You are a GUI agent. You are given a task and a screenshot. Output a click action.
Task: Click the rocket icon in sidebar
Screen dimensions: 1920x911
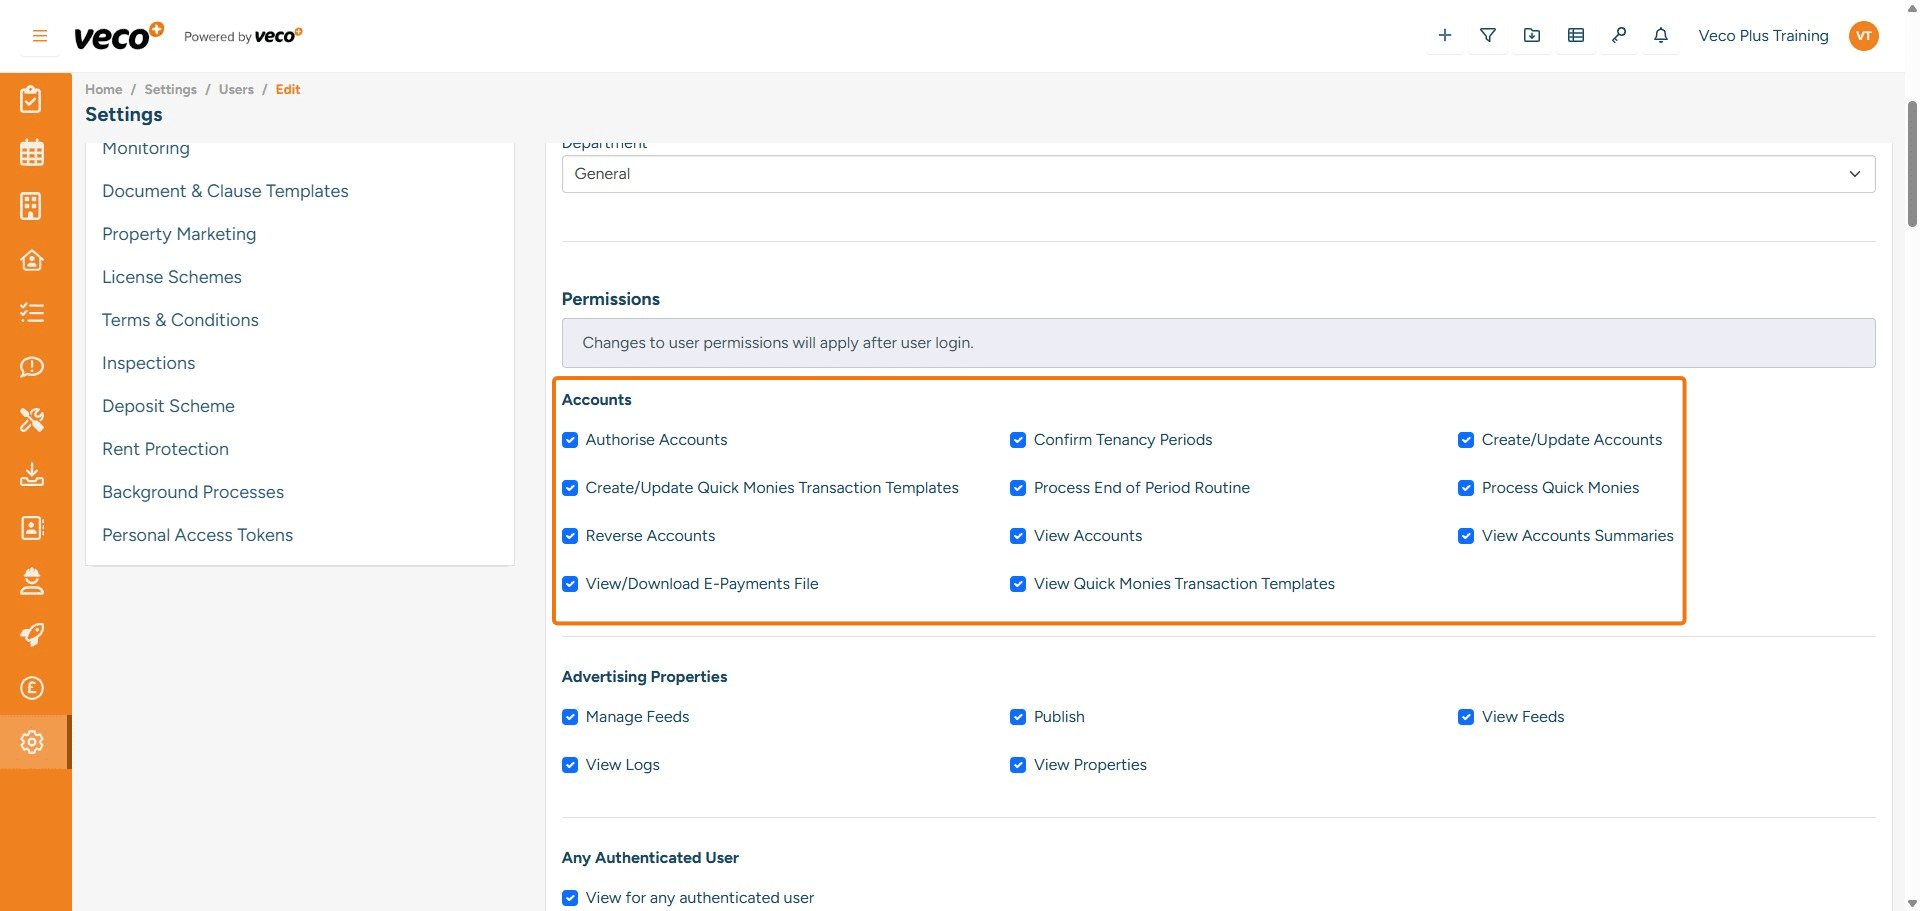pos(32,635)
